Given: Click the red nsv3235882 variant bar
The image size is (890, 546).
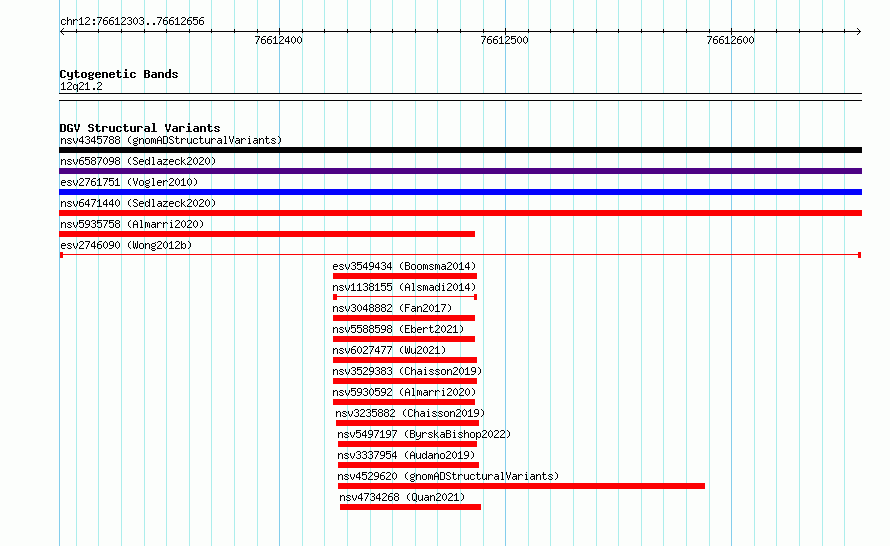Looking at the screenshot, I should [x=407, y=423].
